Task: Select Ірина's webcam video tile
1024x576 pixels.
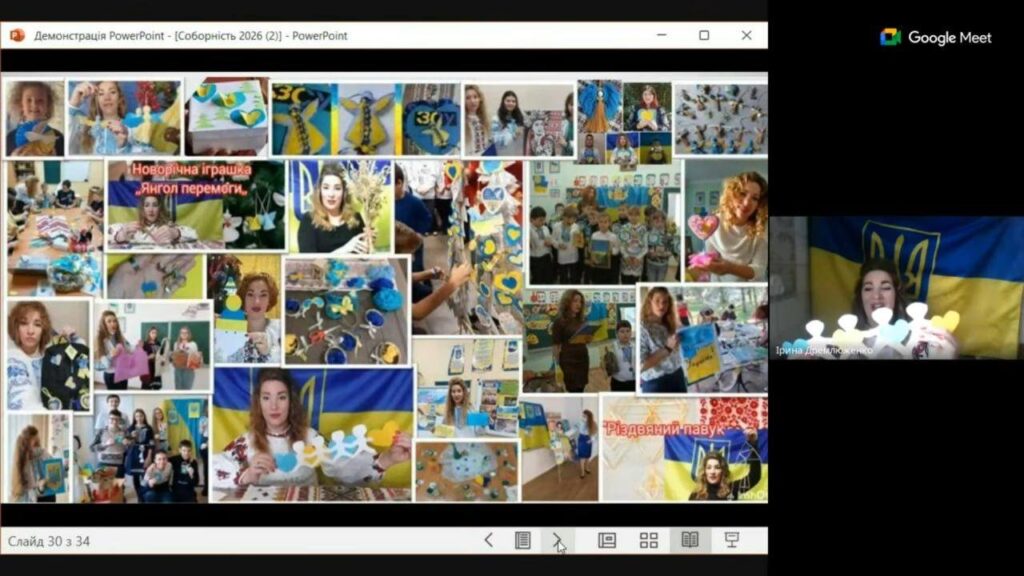Action: click(x=896, y=287)
